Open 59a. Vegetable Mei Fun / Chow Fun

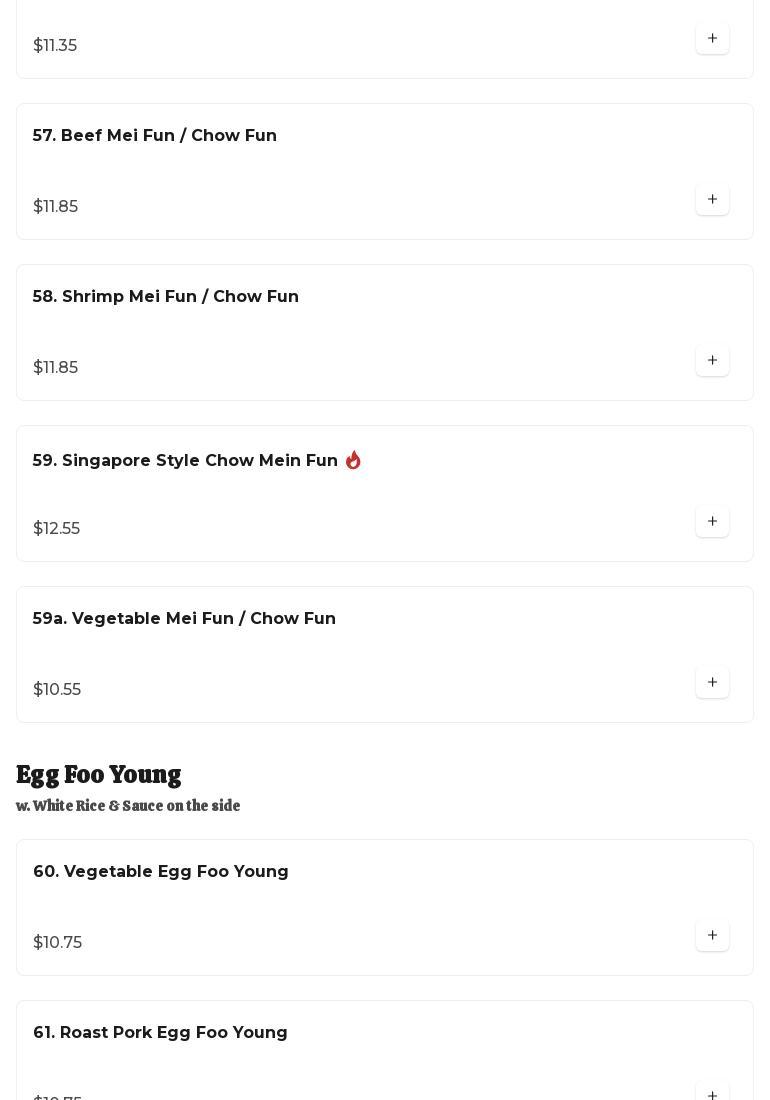[x=184, y=619]
